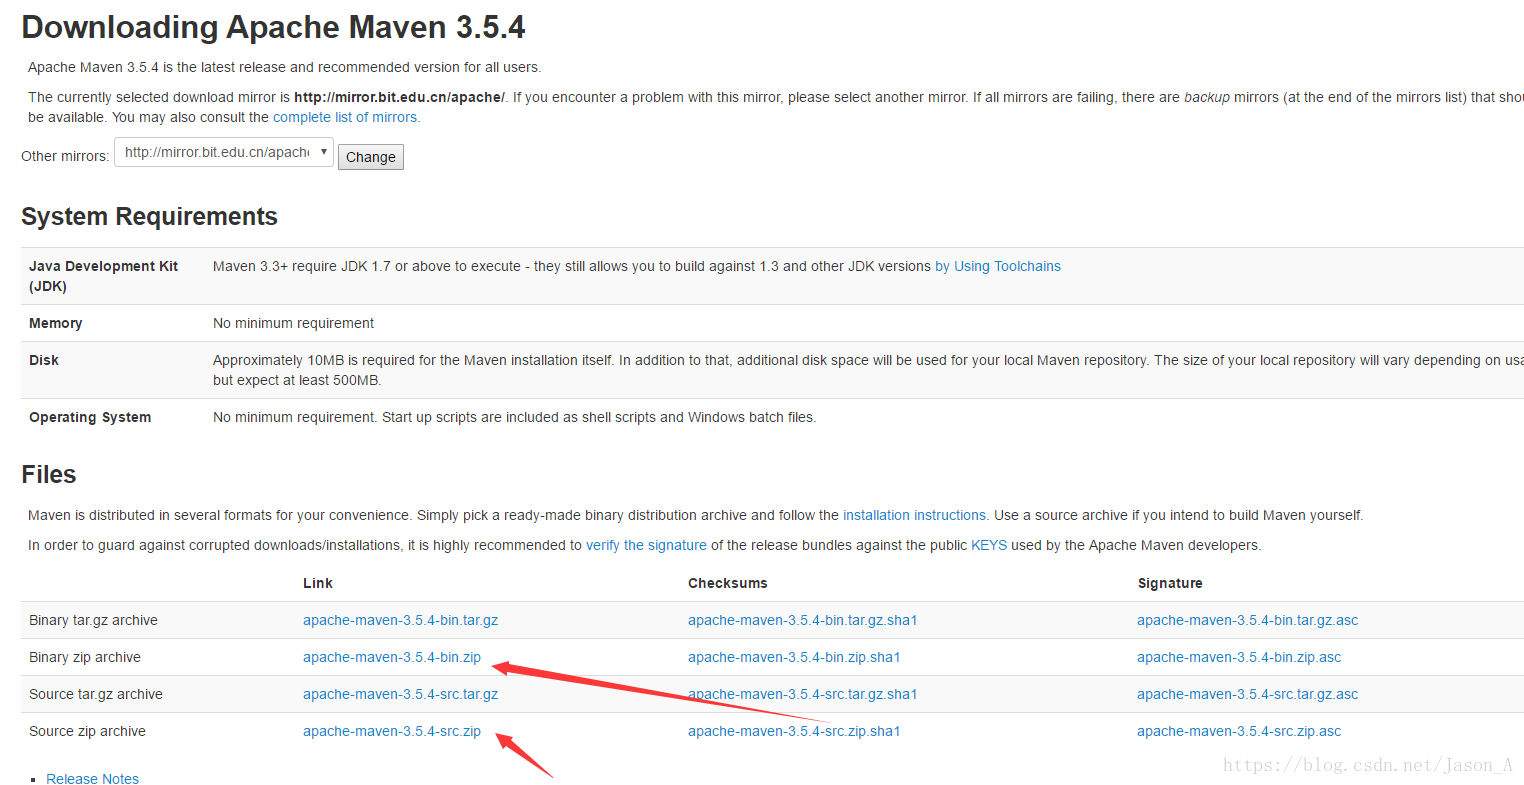Open apache-maven-3.5.4-bin.tar.gz.asc signature

[1248, 620]
